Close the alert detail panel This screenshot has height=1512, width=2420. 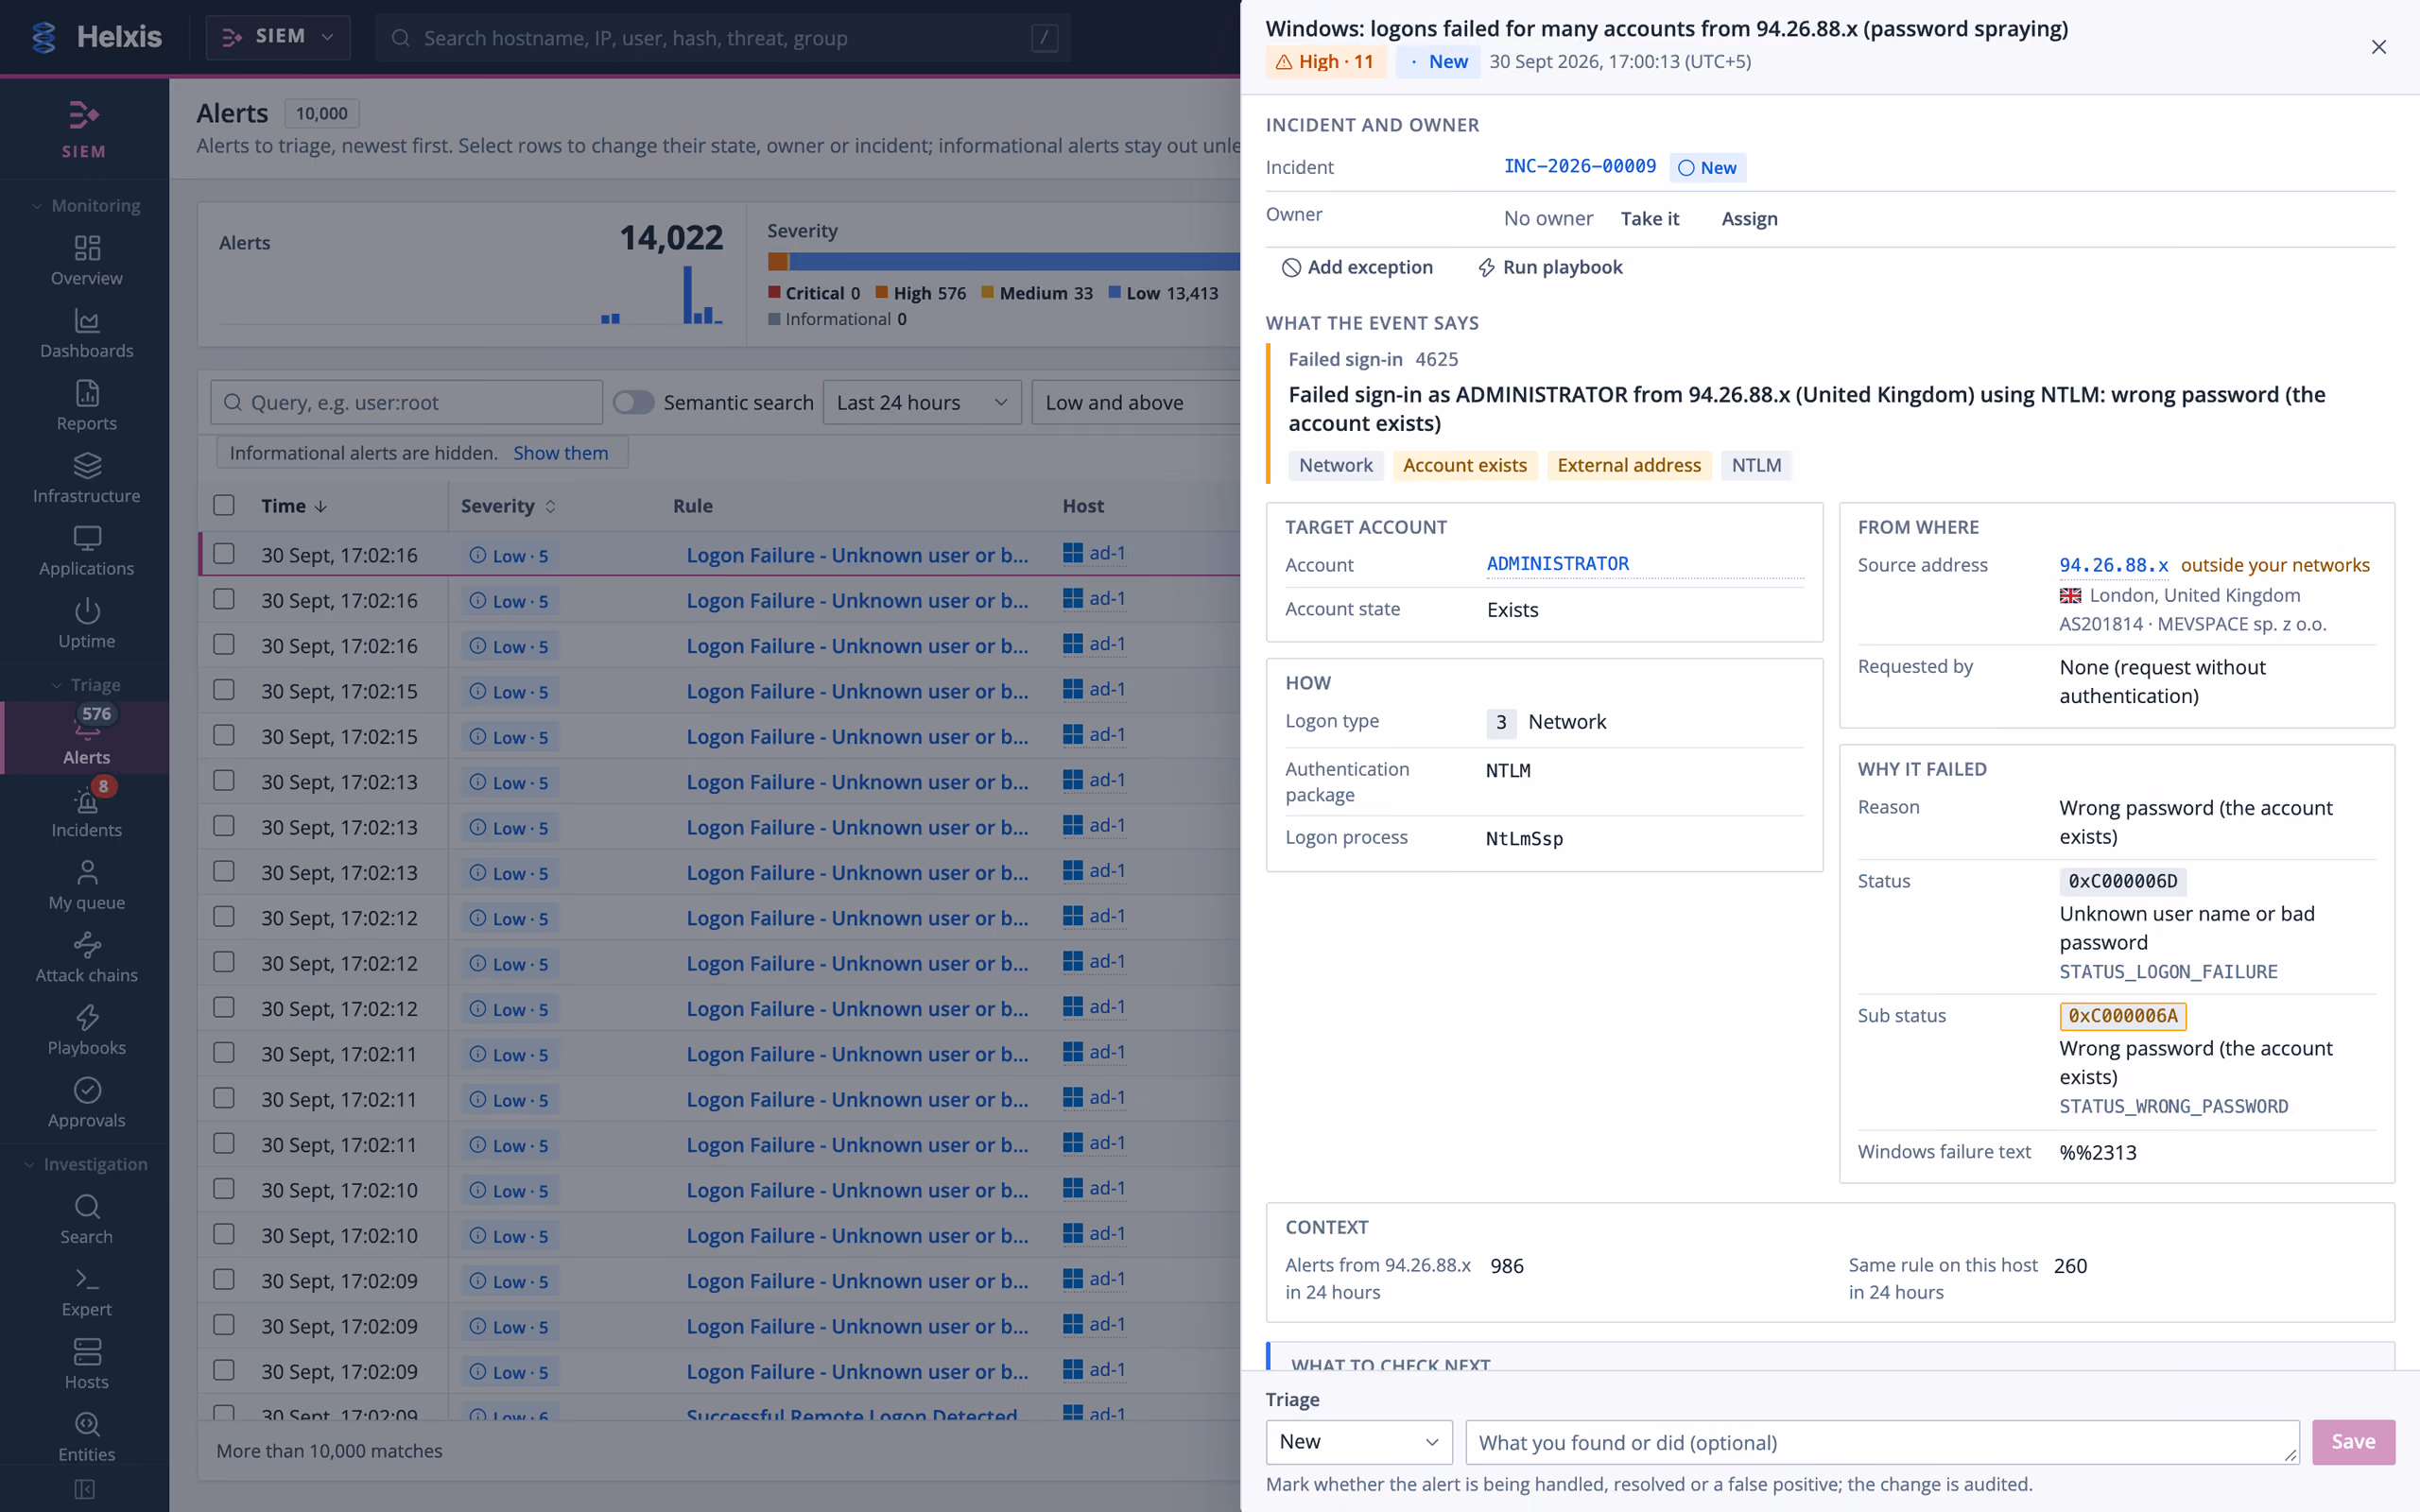pyautogui.click(x=2378, y=47)
